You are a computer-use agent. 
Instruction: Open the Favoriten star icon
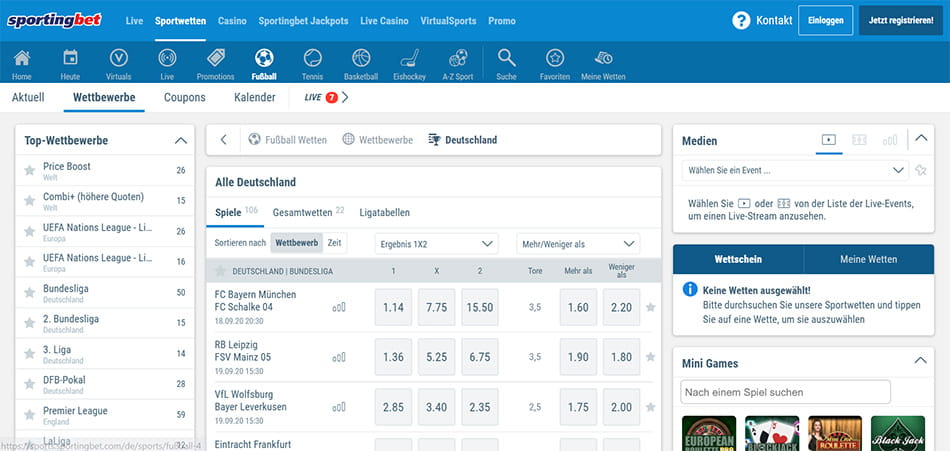pos(555,58)
